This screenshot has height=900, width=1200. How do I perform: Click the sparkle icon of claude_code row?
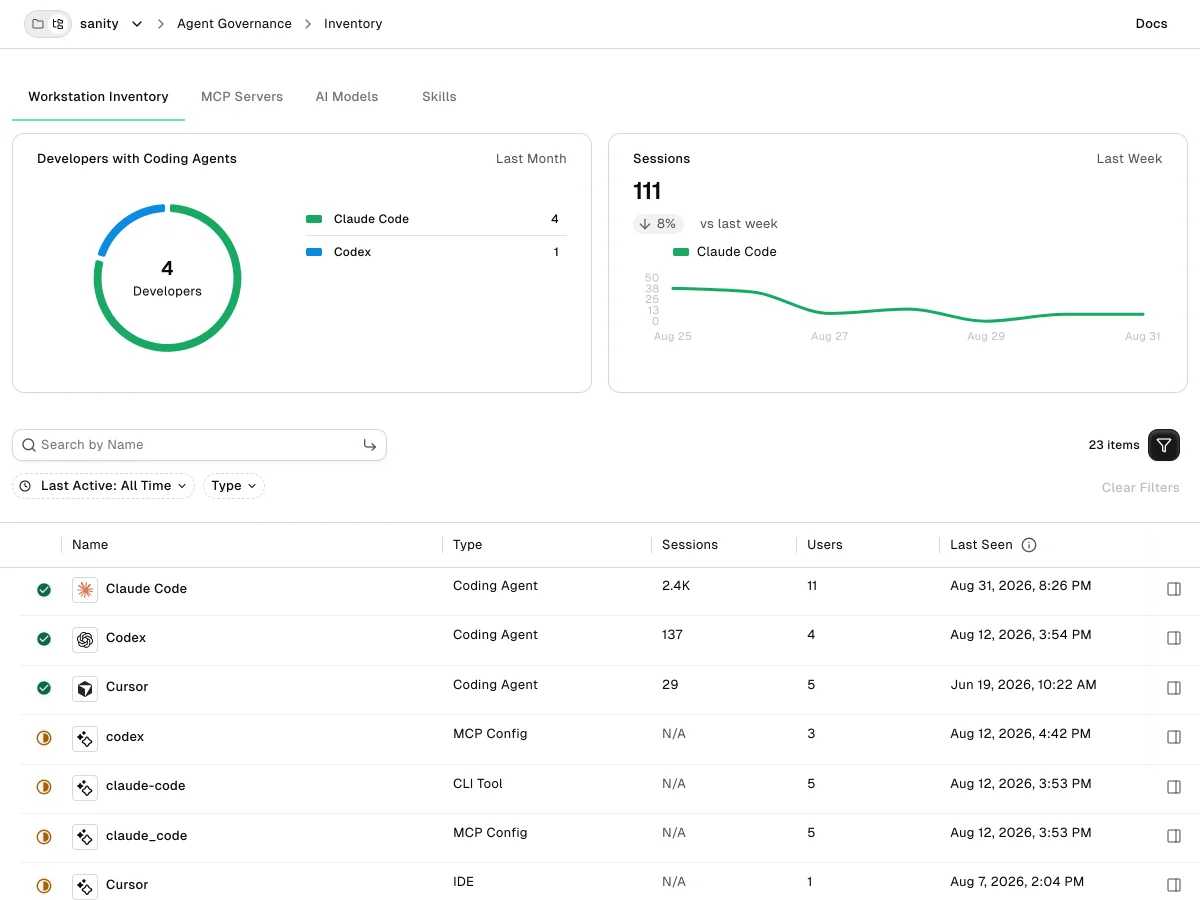click(85, 837)
